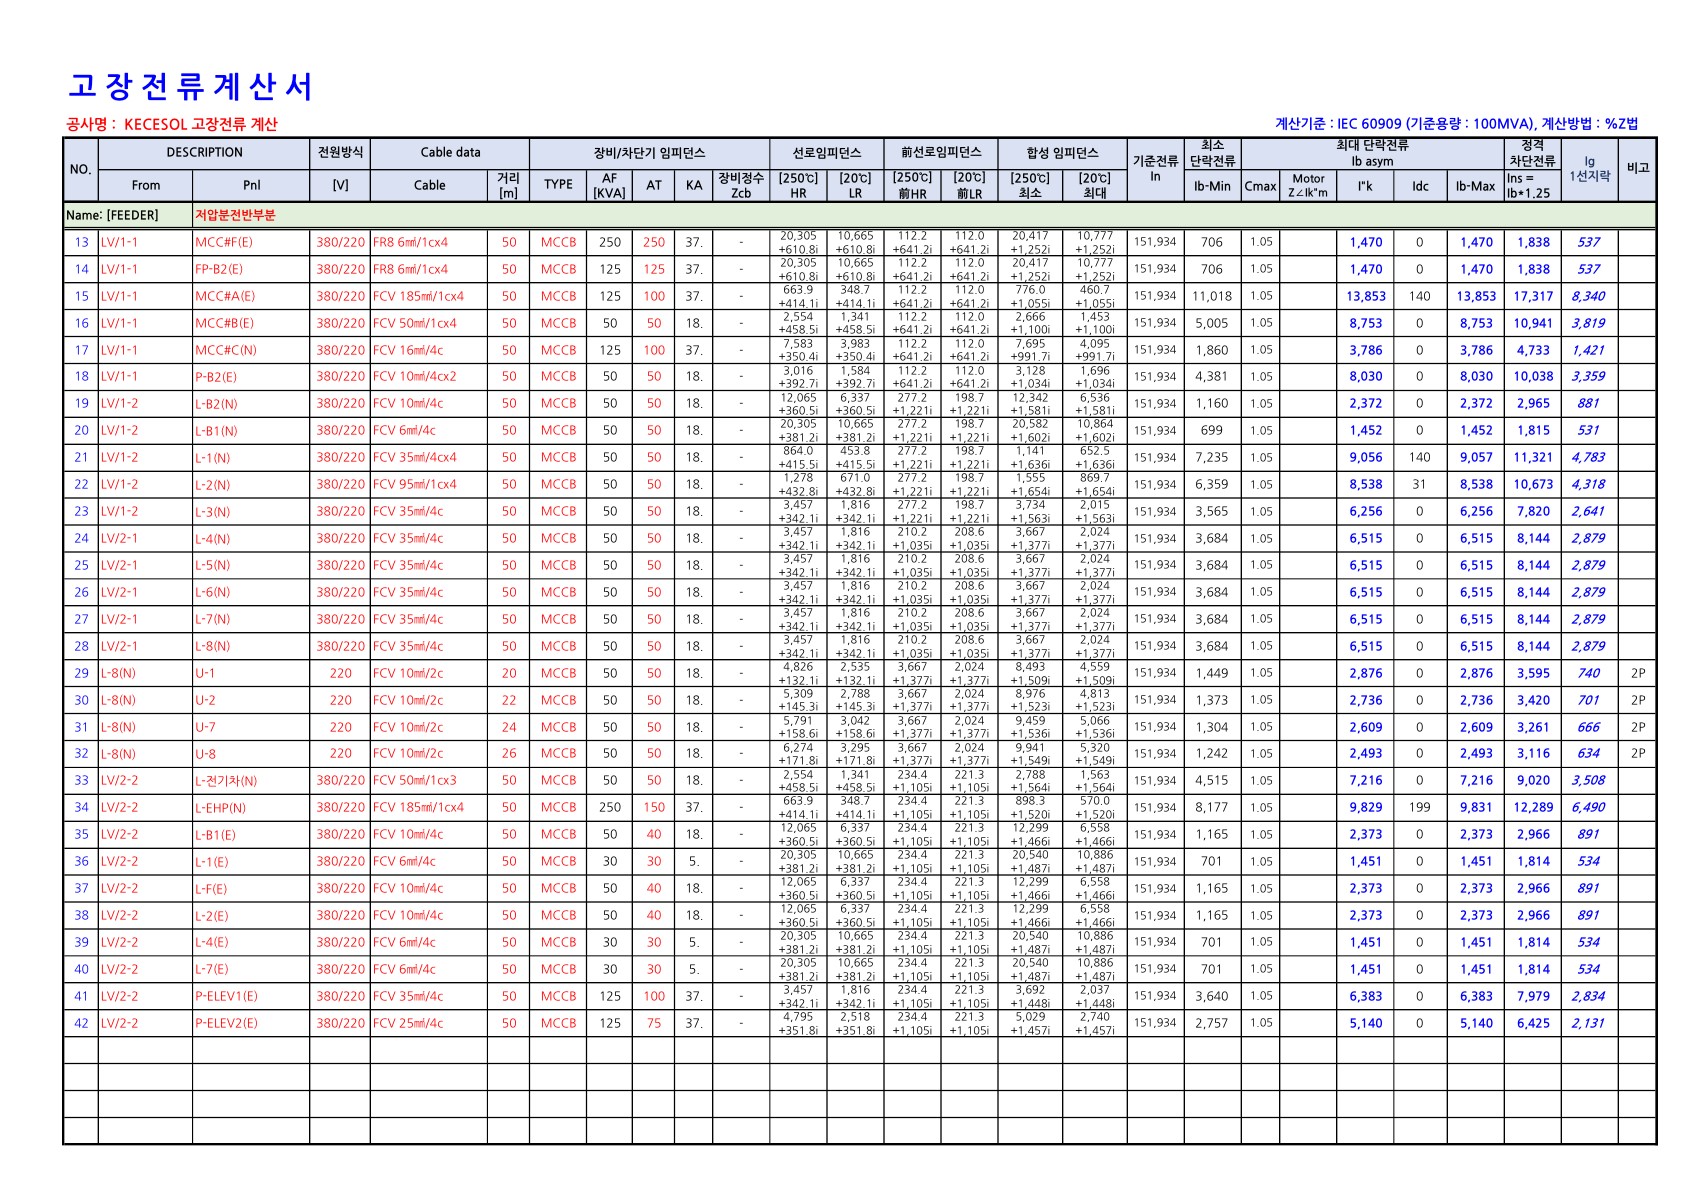Click the title 고장전류계산서

[x=190, y=87]
